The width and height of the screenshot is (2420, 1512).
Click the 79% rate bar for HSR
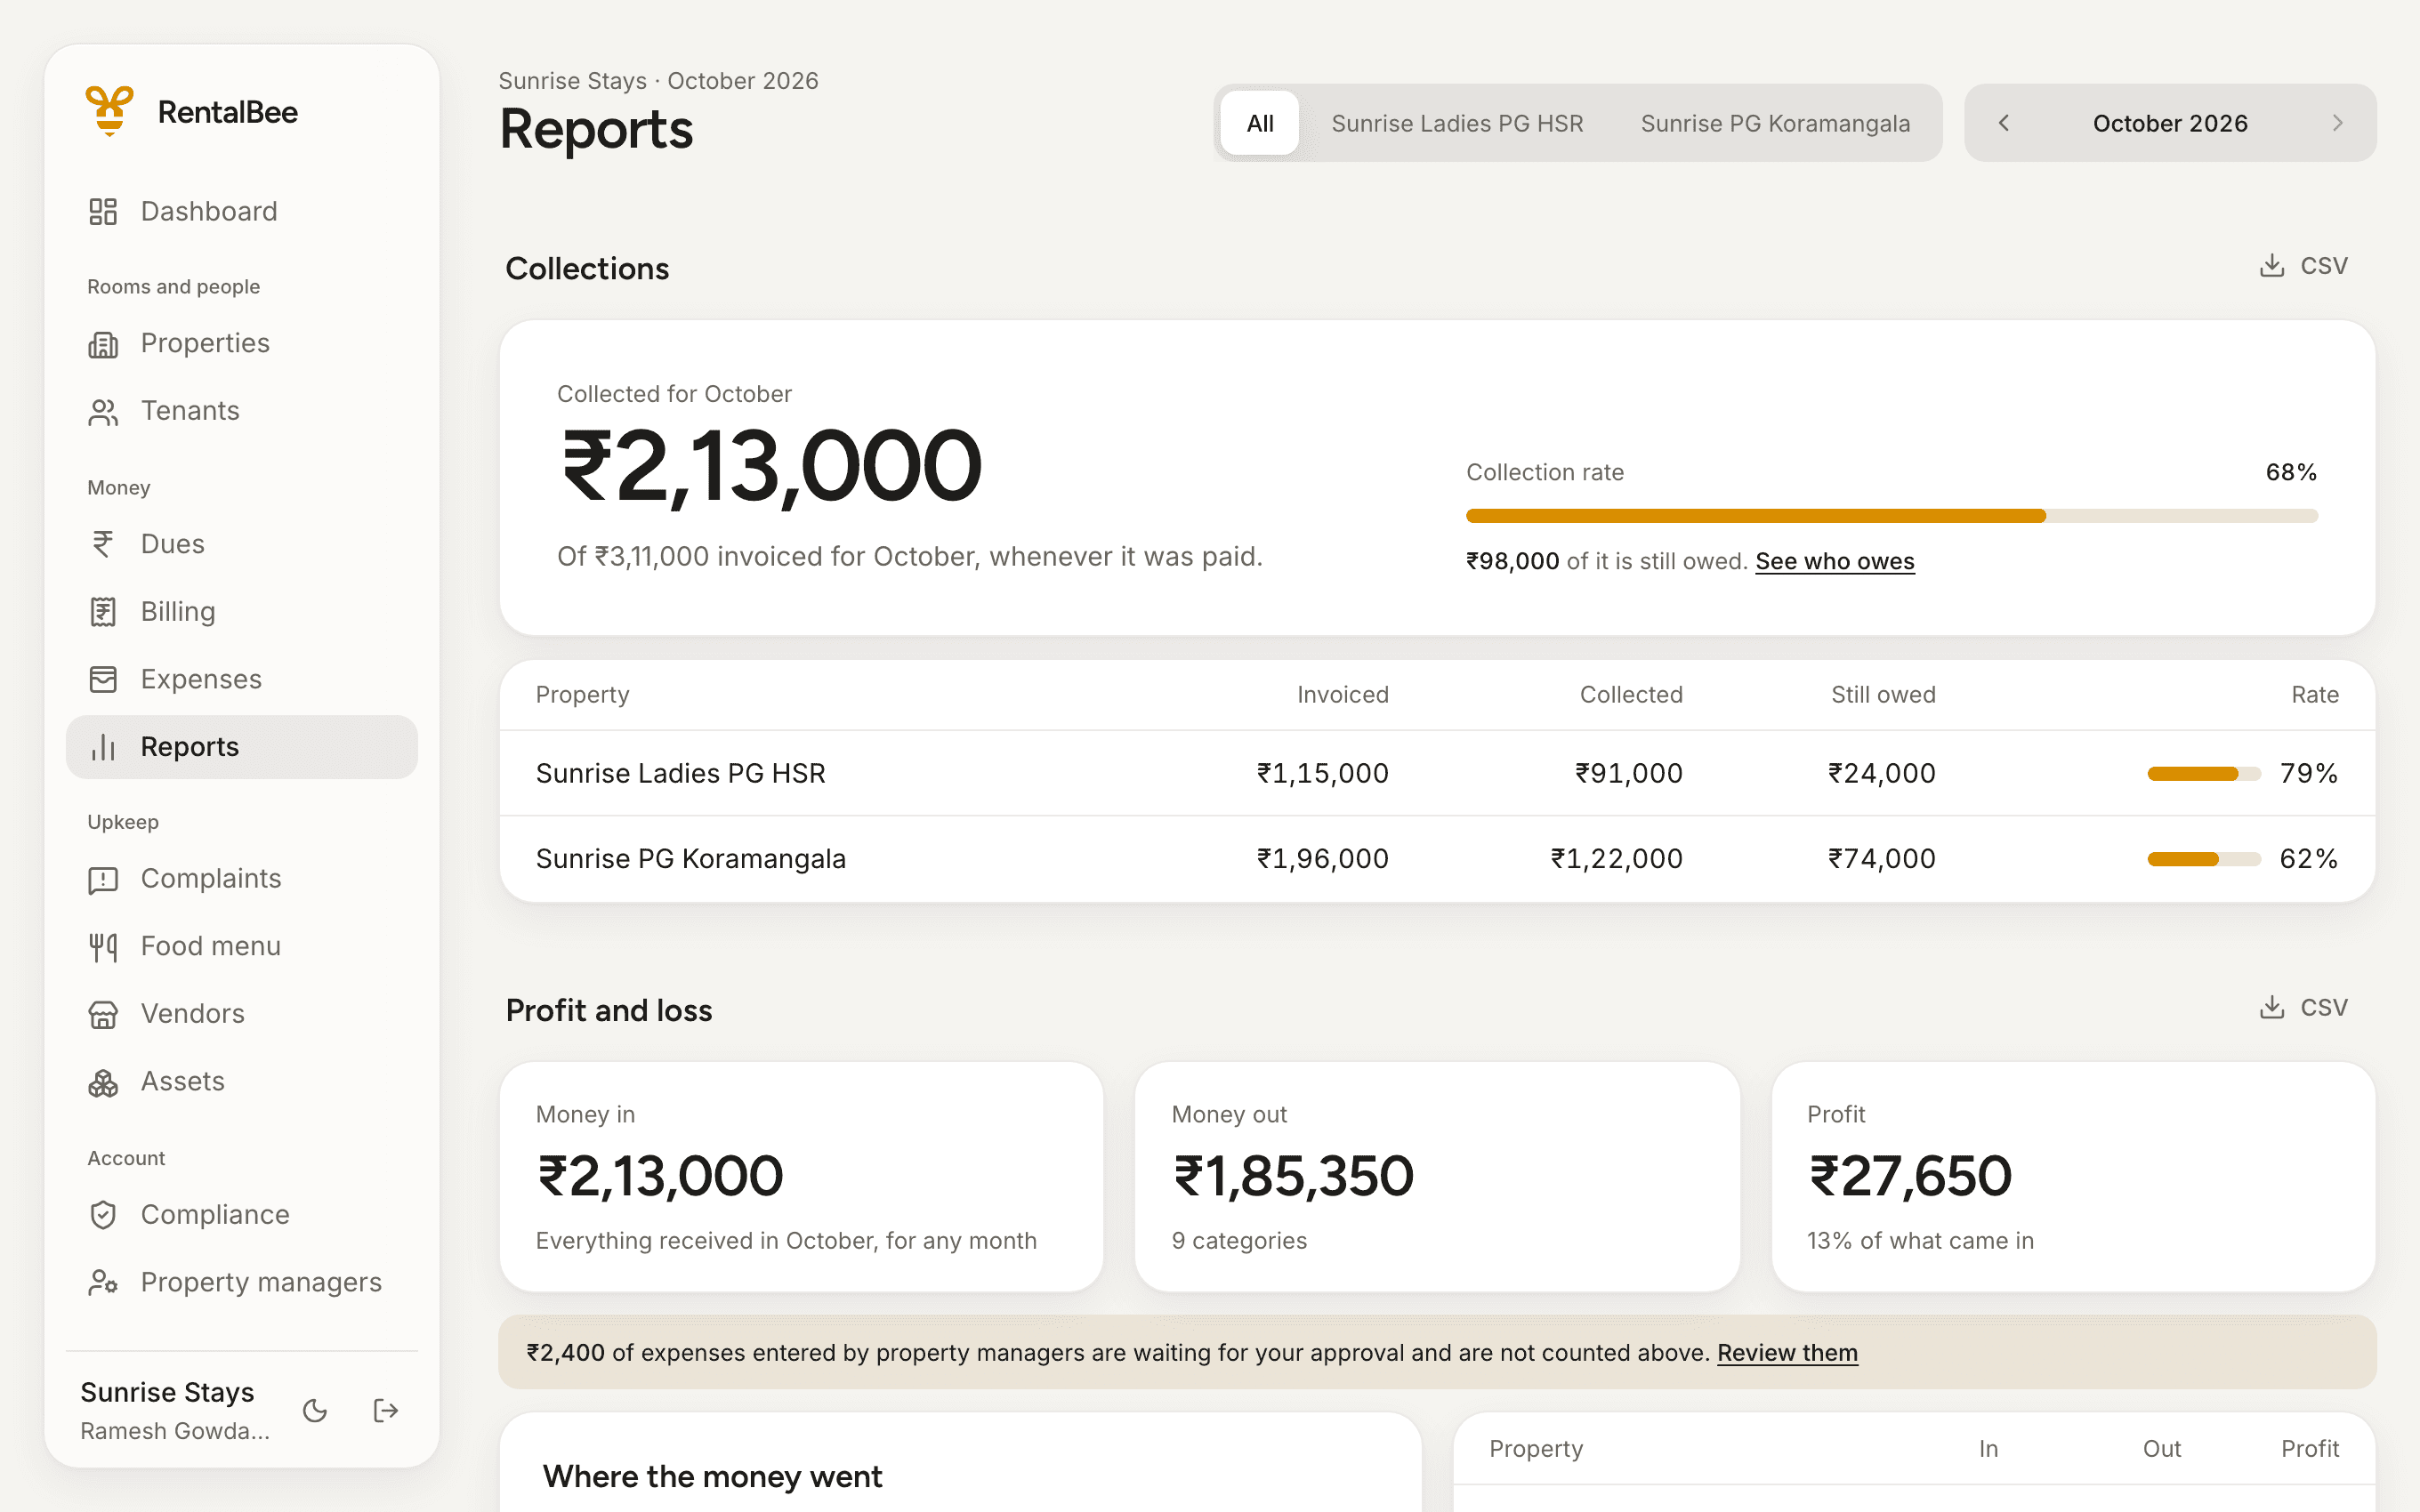pyautogui.click(x=2203, y=773)
